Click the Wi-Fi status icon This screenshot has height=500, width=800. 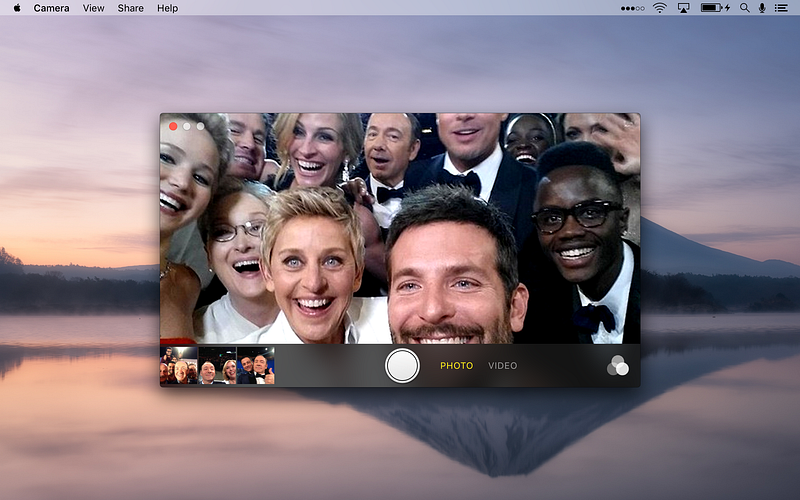click(660, 8)
